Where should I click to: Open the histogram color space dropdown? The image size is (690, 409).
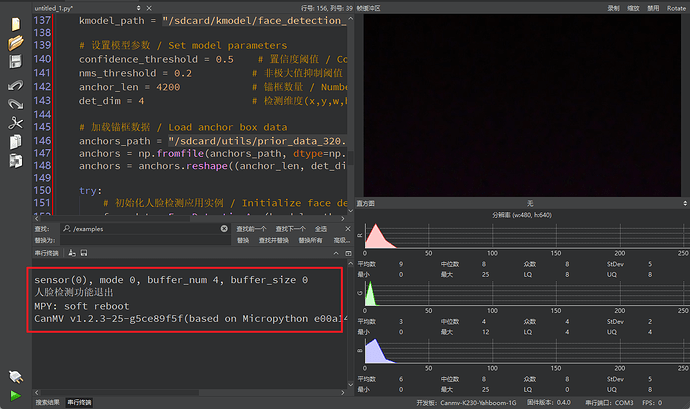(x=528, y=203)
